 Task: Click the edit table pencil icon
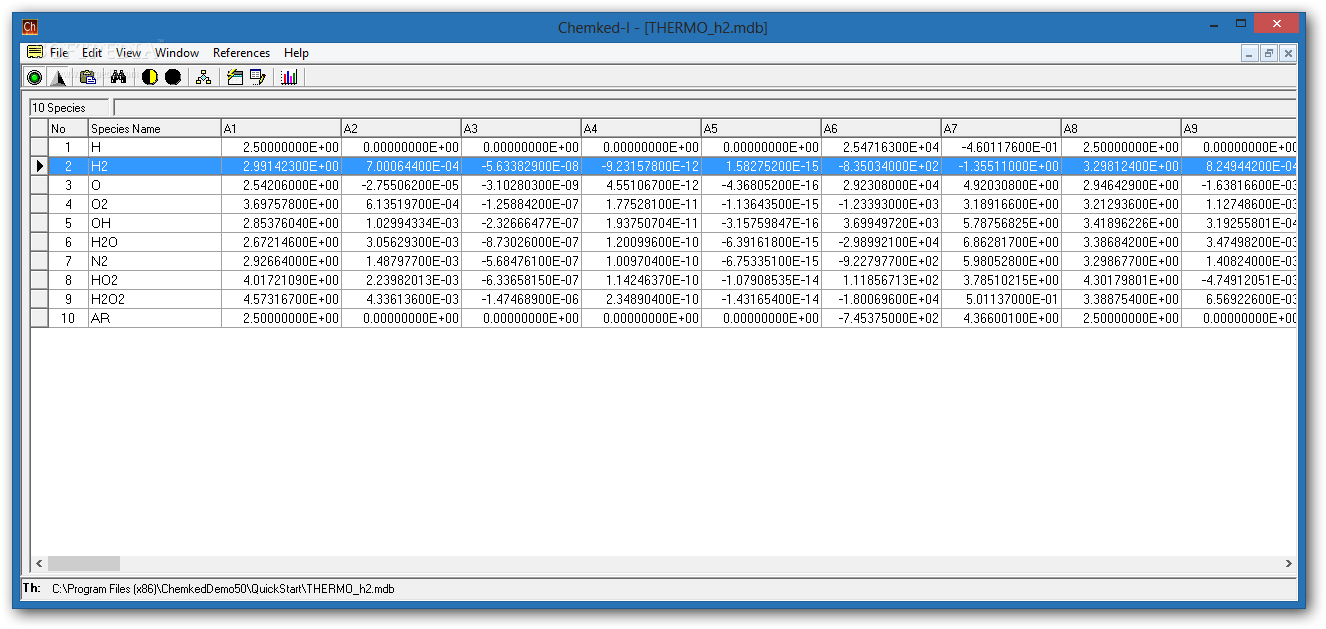(258, 77)
